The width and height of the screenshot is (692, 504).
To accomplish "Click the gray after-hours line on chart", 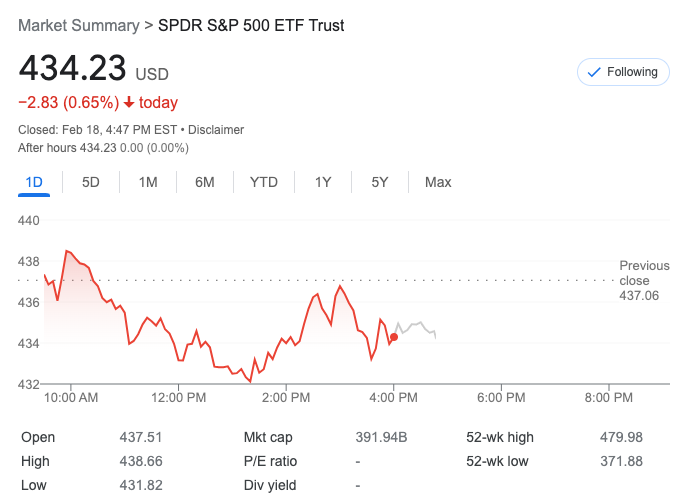I will 416,326.
